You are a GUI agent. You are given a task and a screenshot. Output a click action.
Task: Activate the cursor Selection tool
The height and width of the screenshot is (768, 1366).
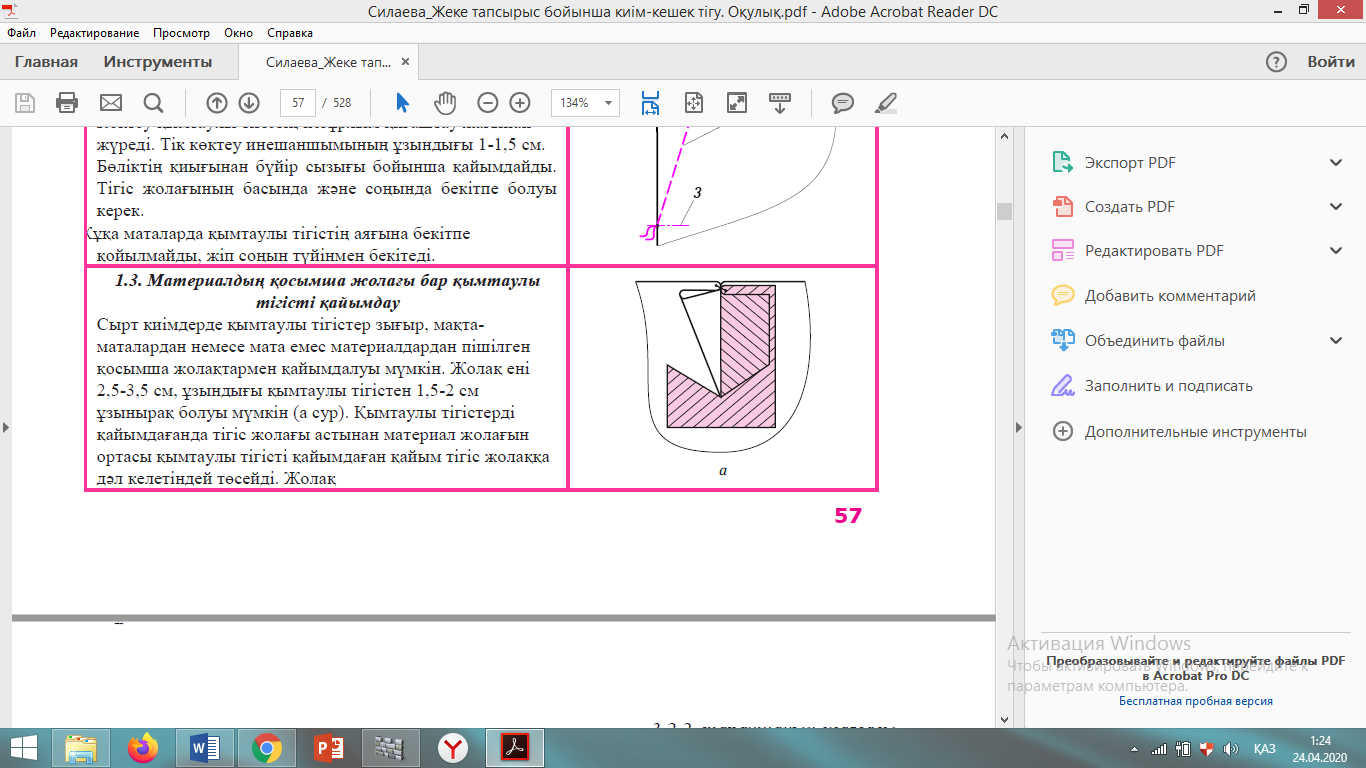tap(402, 102)
